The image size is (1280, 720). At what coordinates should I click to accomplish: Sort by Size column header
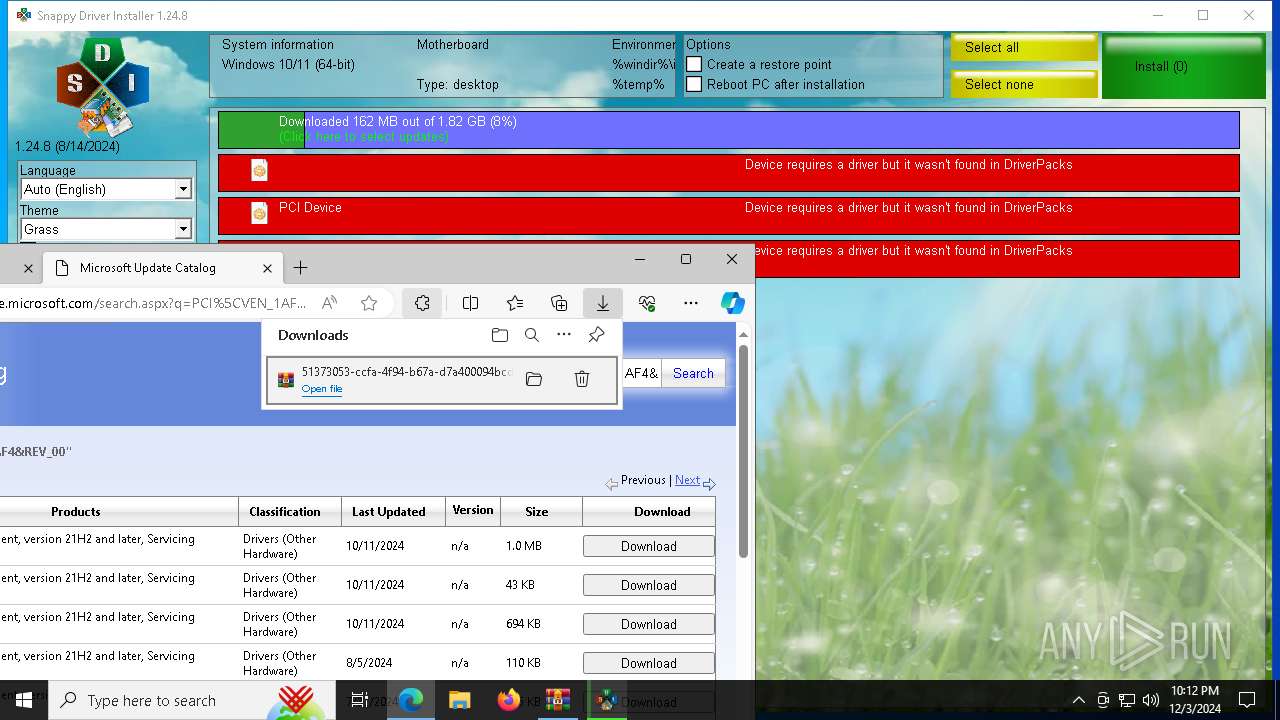[537, 511]
